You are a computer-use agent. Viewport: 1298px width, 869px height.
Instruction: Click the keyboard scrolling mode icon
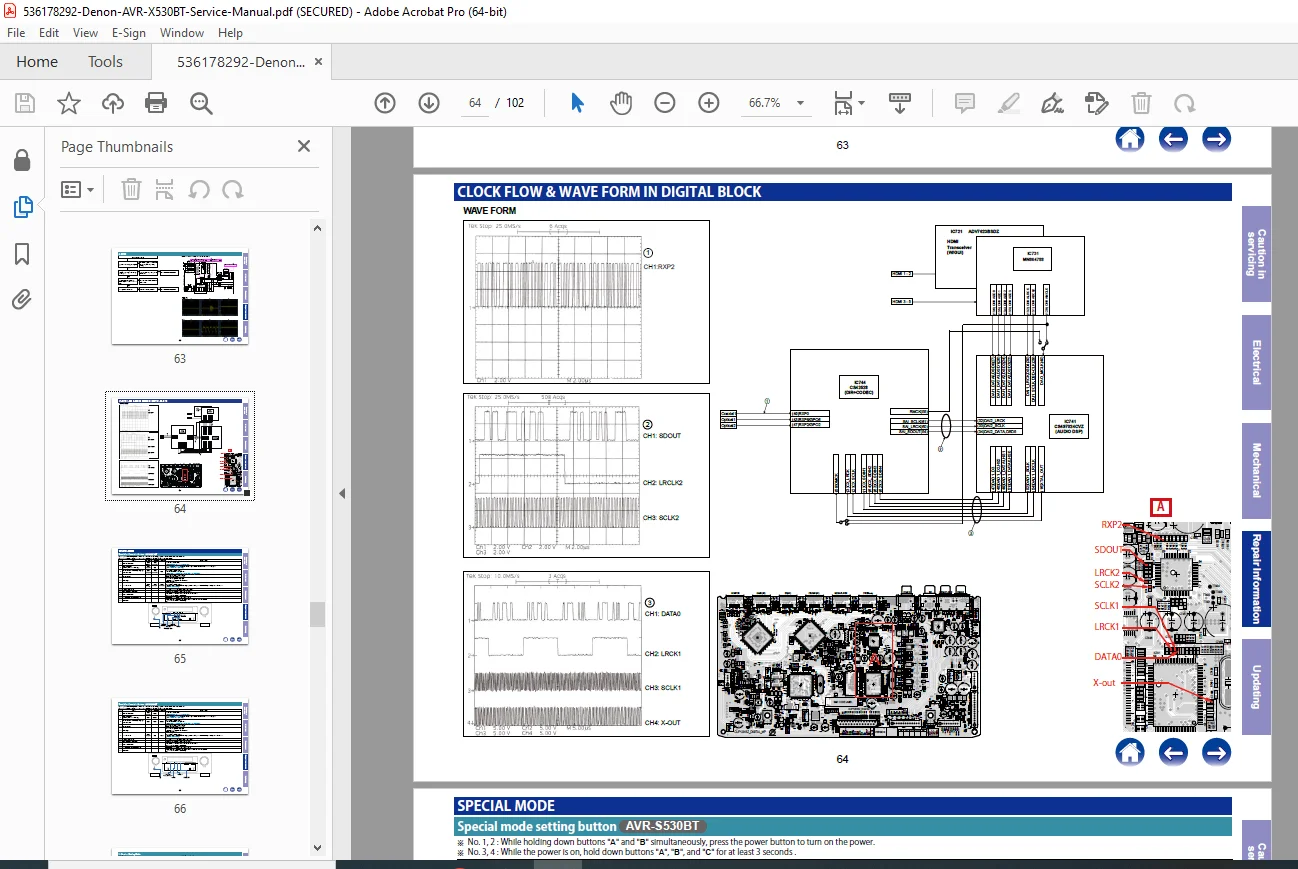tap(900, 103)
